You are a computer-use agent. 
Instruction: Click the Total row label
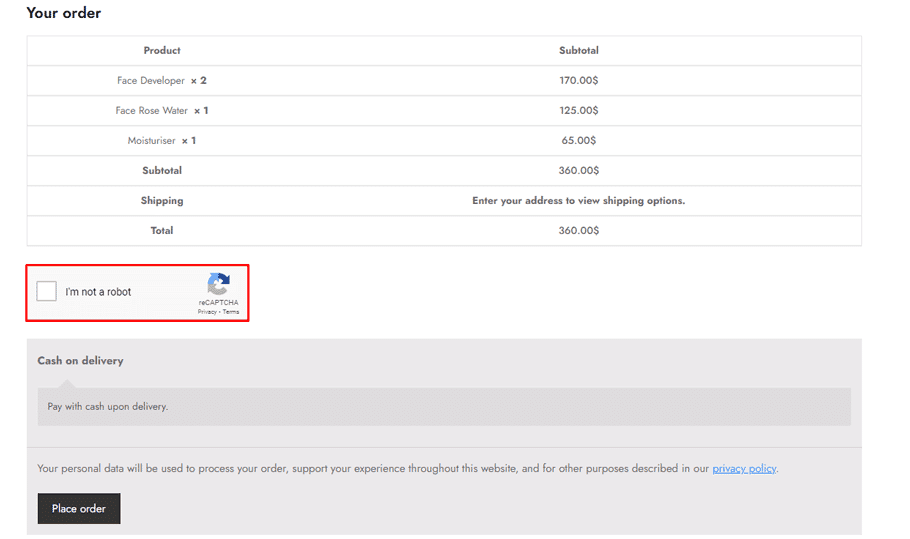pos(162,230)
